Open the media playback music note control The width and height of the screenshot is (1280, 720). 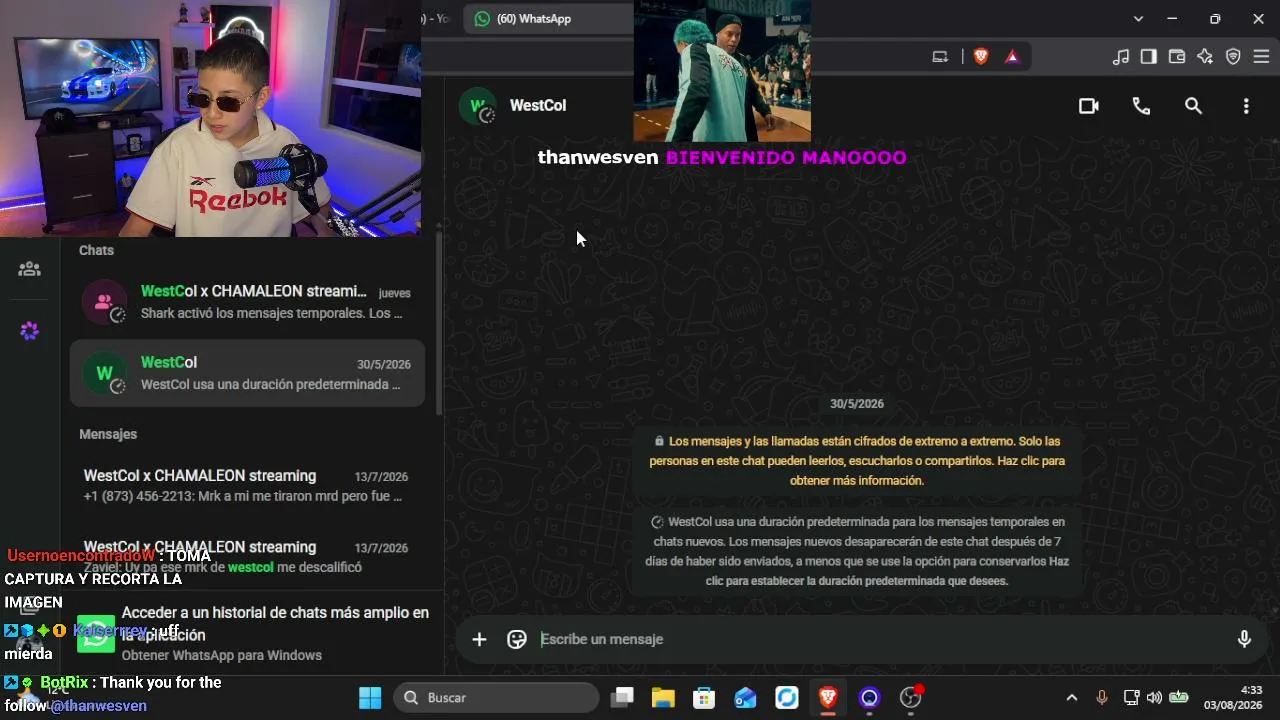coord(1121,57)
